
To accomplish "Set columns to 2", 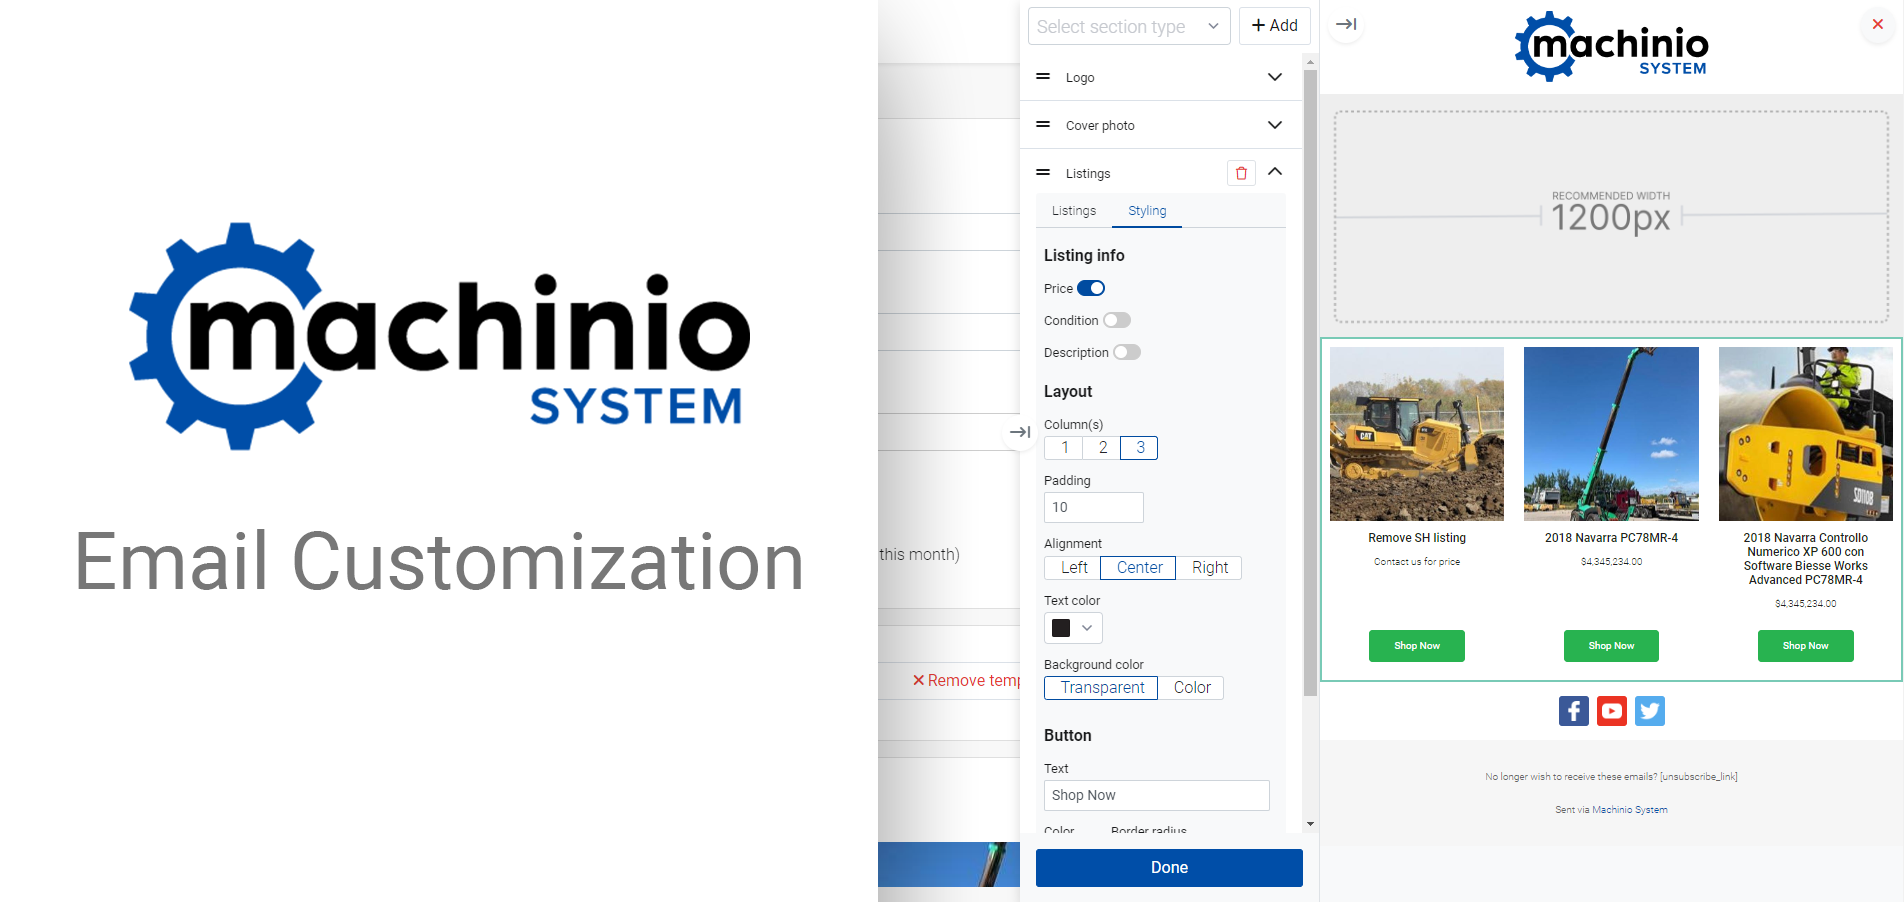I will pos(1102,448).
